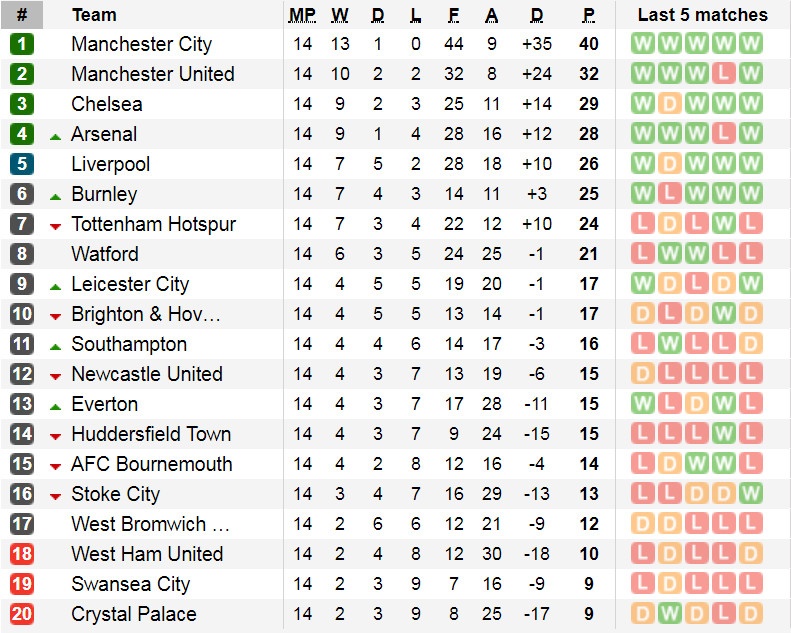Click the red down arrow beside Stoke City
Viewport: 791px width, 633px height.
55,495
